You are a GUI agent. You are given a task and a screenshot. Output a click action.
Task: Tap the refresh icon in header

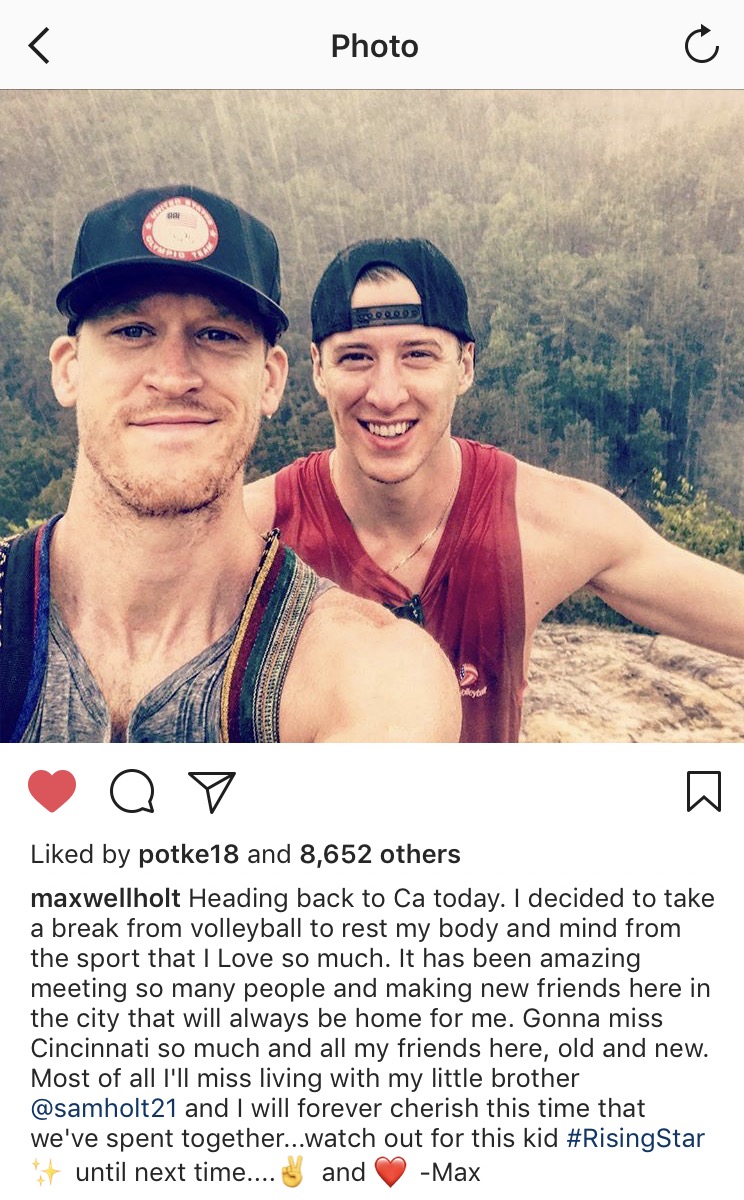pos(701,45)
